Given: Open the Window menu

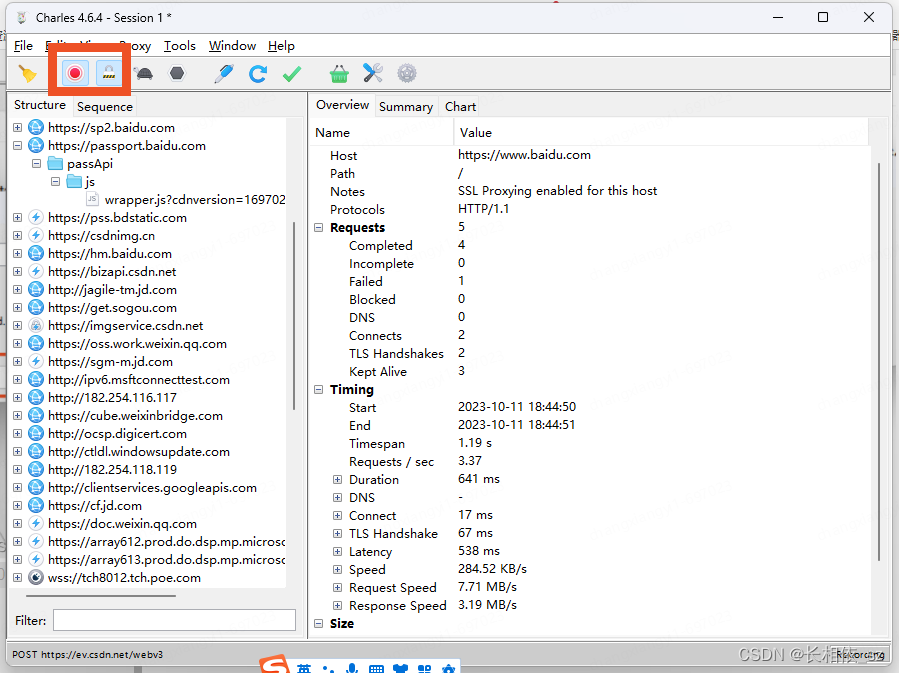Looking at the screenshot, I should pos(232,46).
